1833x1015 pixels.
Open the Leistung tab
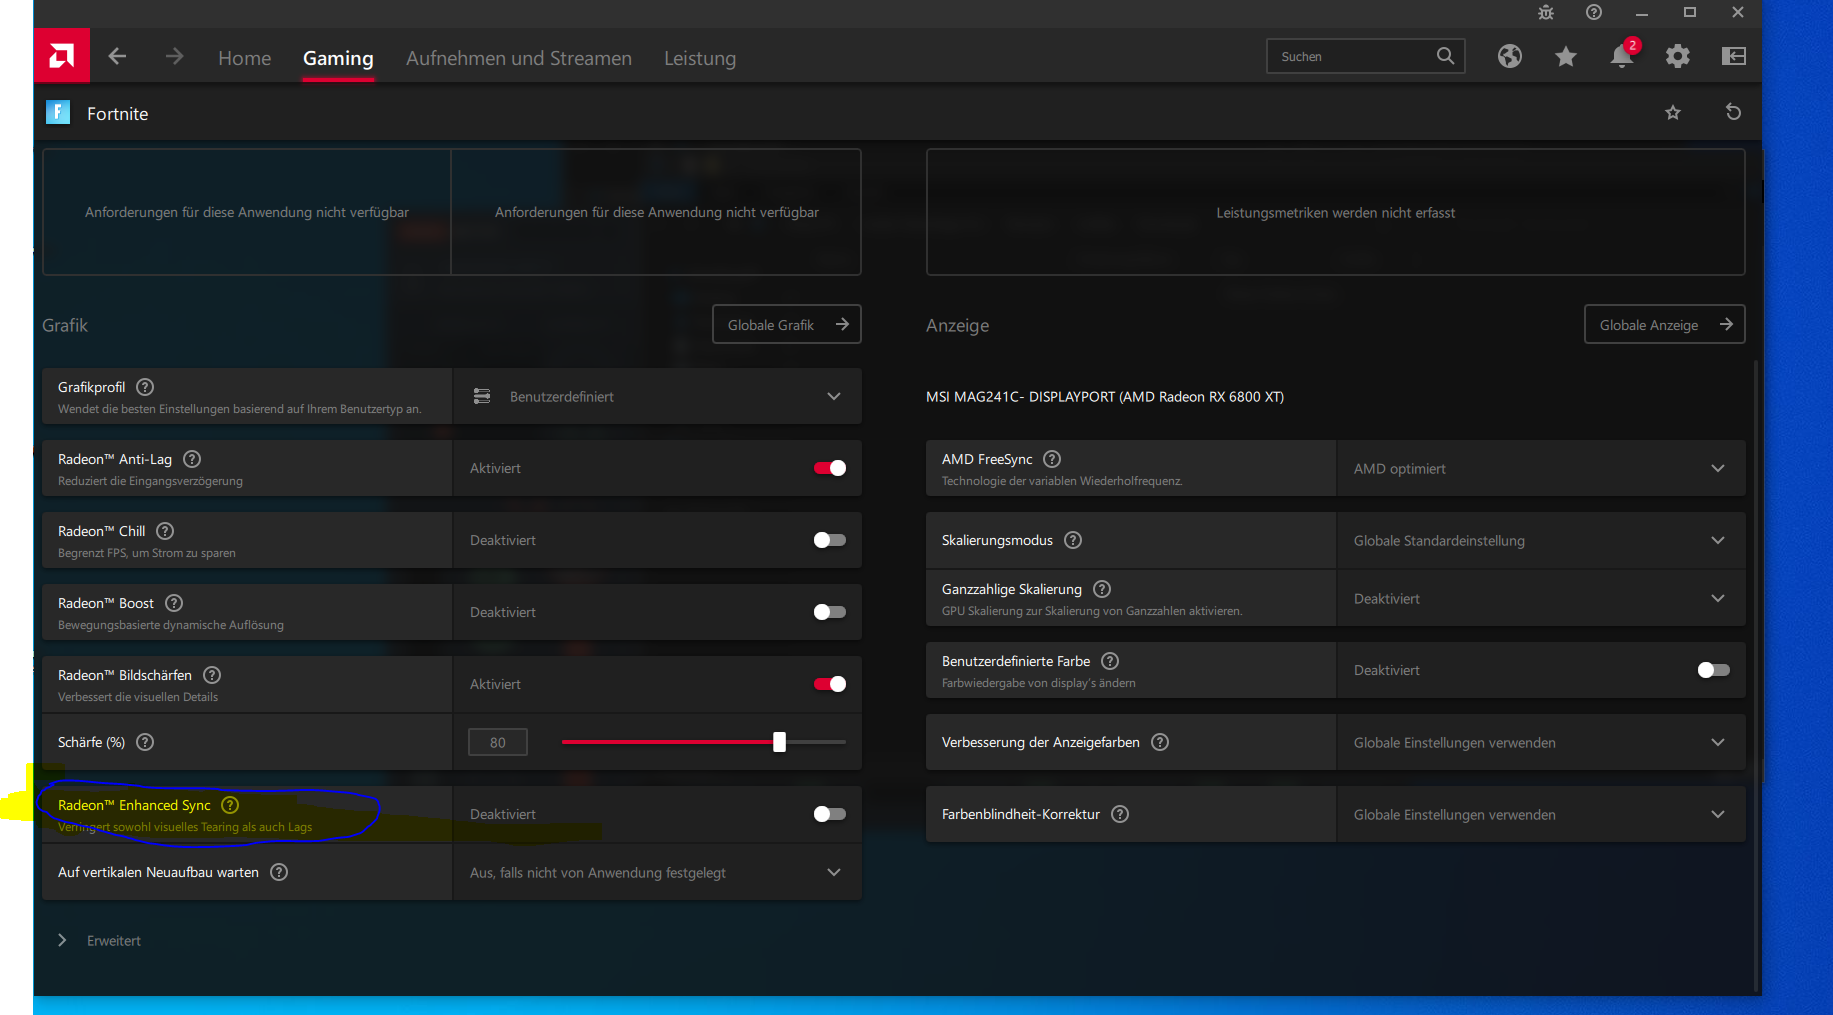pyautogui.click(x=700, y=58)
